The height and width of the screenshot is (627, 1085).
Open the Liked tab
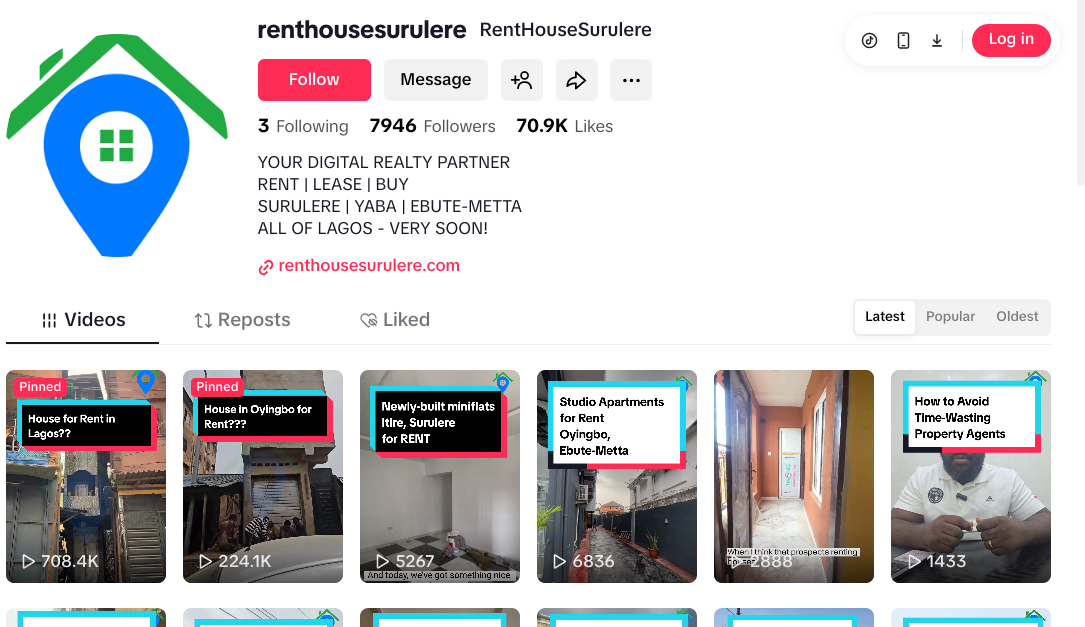pyautogui.click(x=395, y=320)
